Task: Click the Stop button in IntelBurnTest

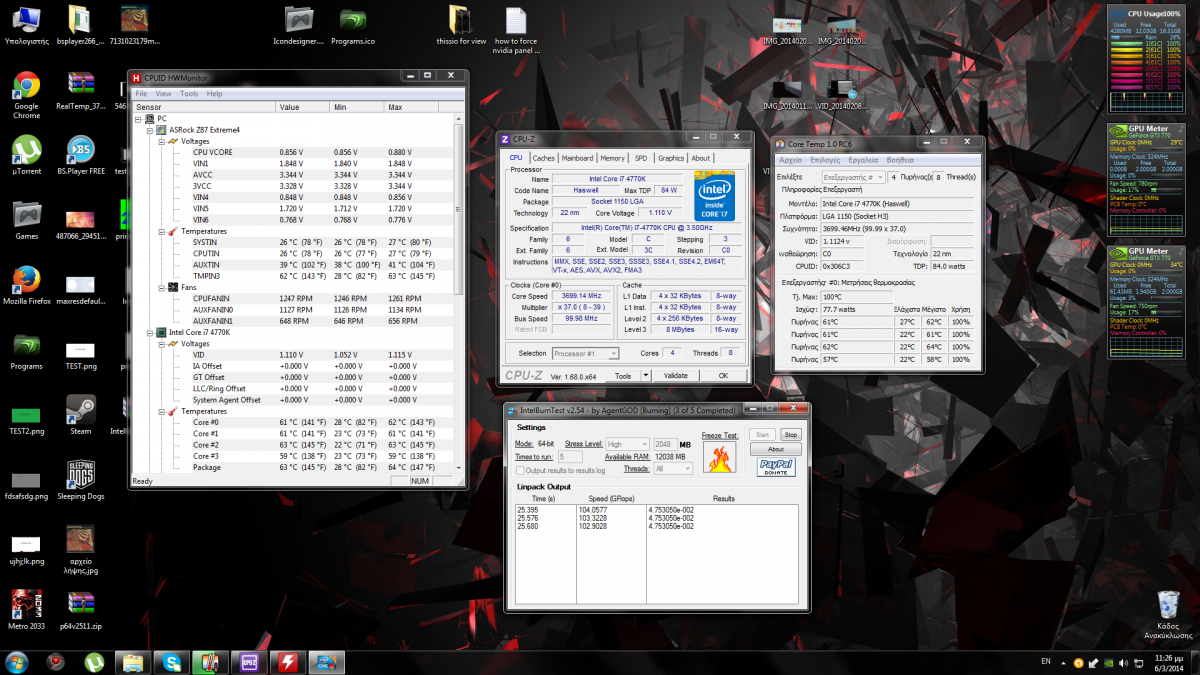Action: click(x=790, y=435)
